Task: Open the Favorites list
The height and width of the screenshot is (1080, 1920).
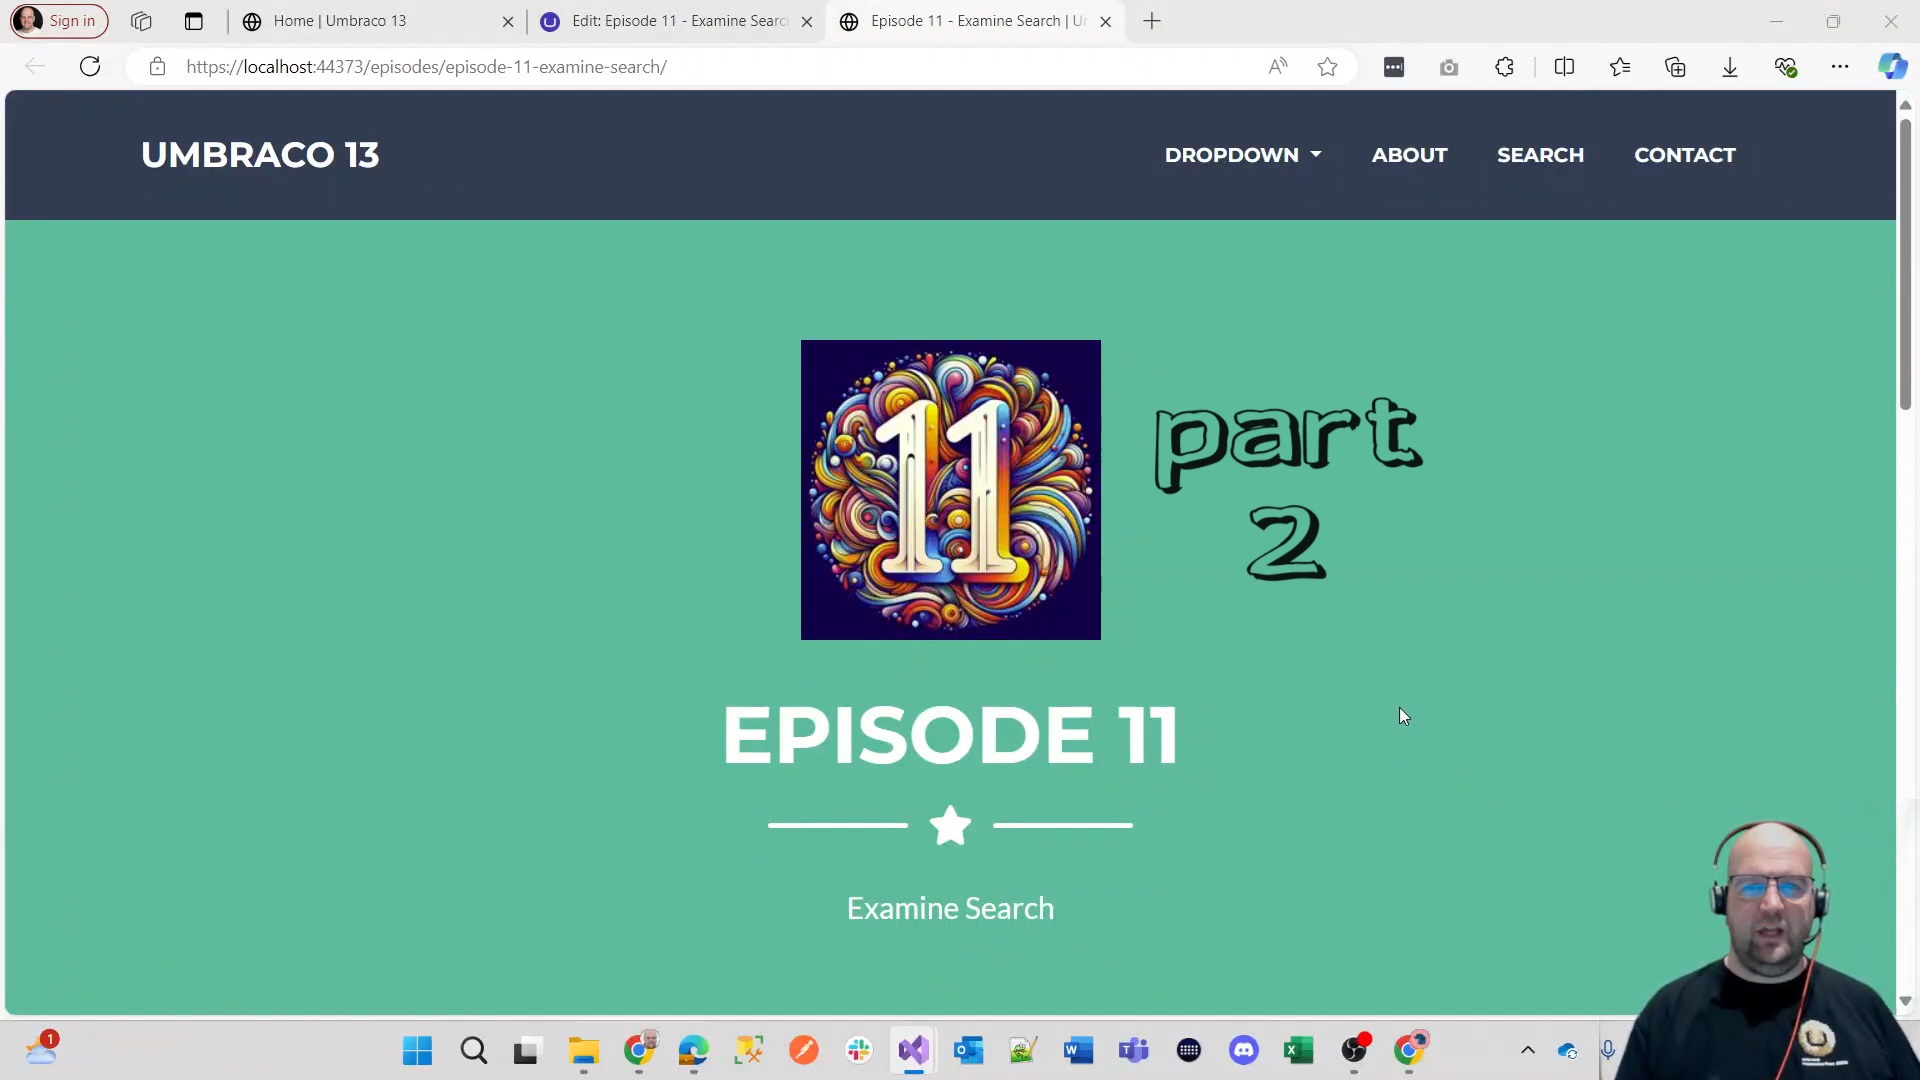Action: click(1621, 66)
